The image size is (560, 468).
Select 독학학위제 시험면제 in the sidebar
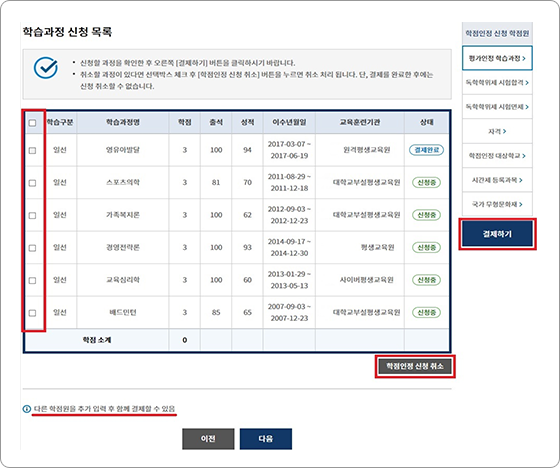[497, 107]
